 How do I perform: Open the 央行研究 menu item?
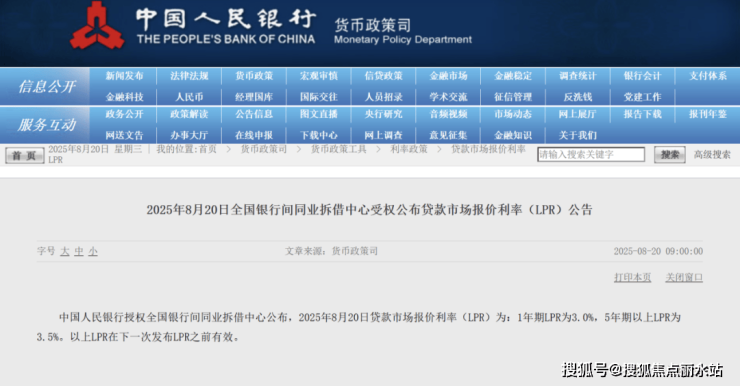click(x=383, y=114)
